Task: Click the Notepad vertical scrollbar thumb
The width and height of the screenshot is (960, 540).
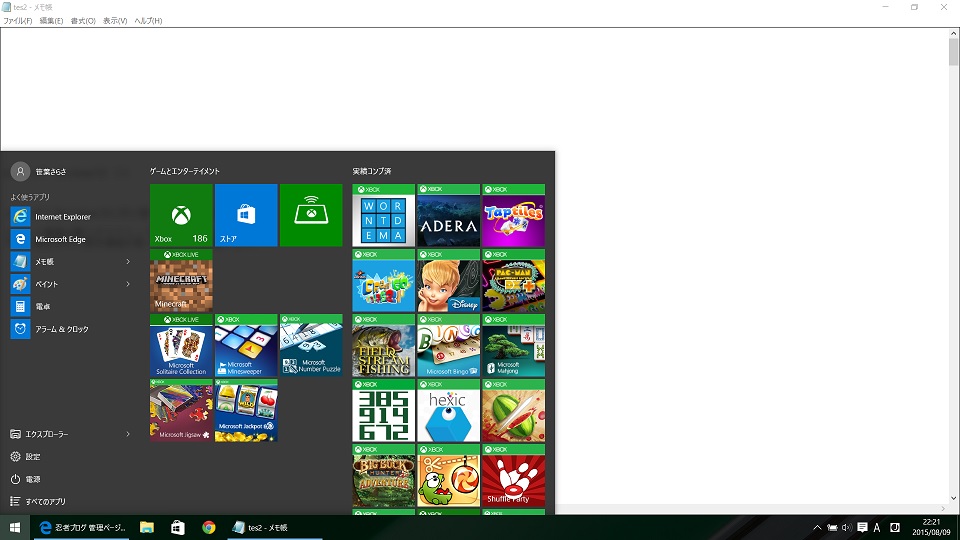Action: click(x=953, y=52)
